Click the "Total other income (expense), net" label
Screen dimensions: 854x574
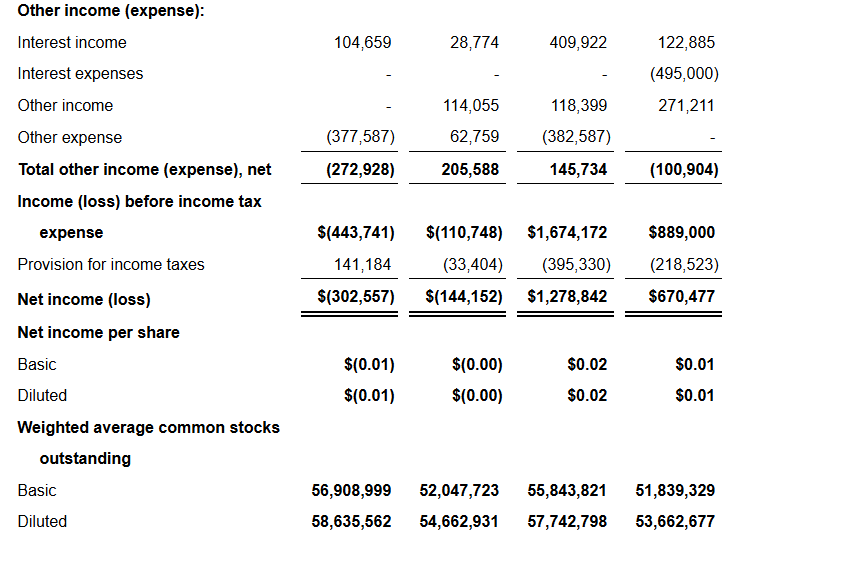[x=145, y=170]
